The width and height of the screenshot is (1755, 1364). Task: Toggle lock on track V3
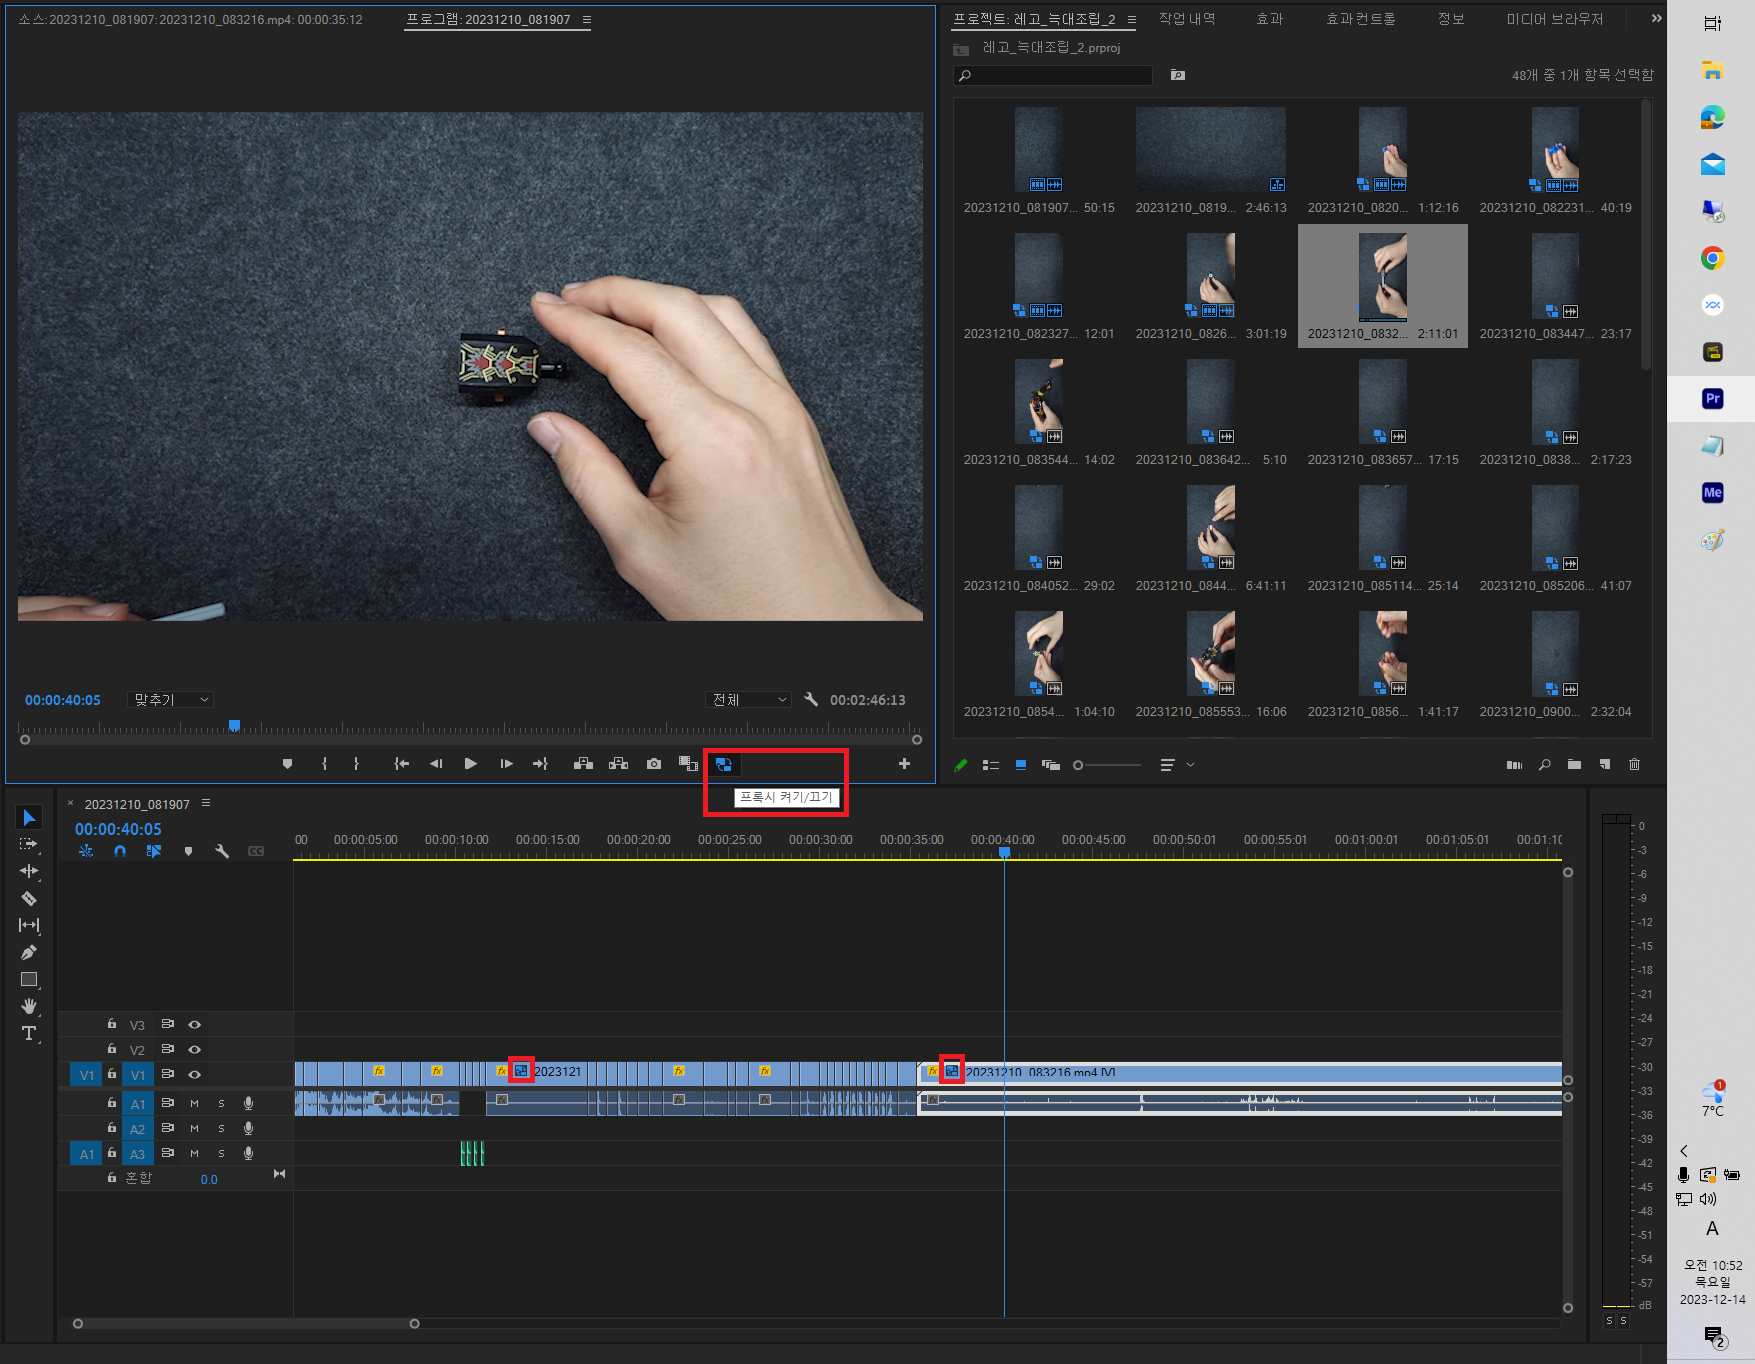coord(112,1024)
